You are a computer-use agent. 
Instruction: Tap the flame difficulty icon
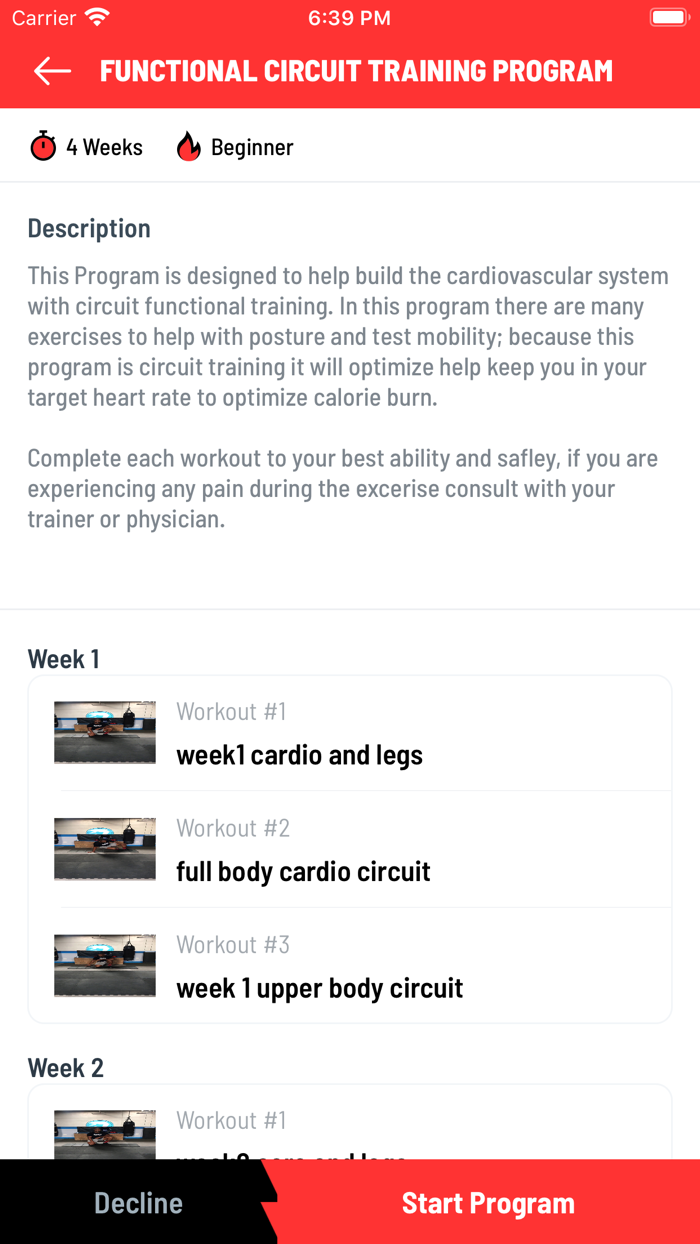188,146
